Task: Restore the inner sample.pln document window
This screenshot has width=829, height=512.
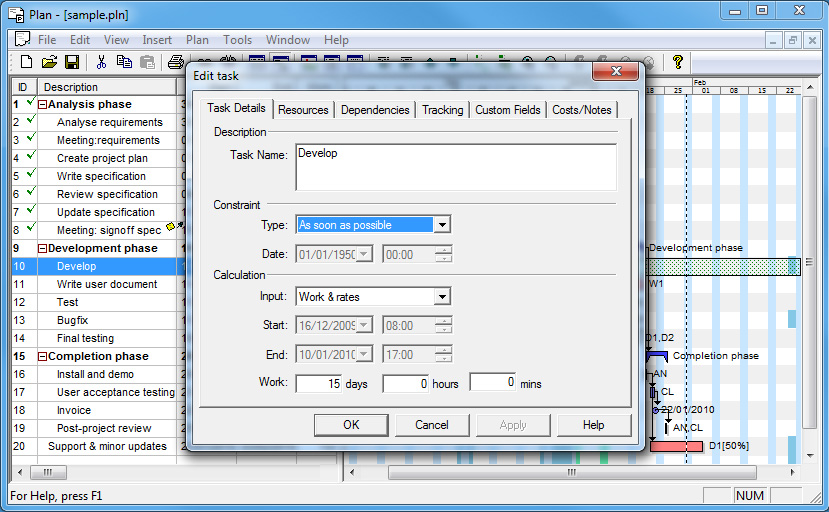Action: (792, 40)
